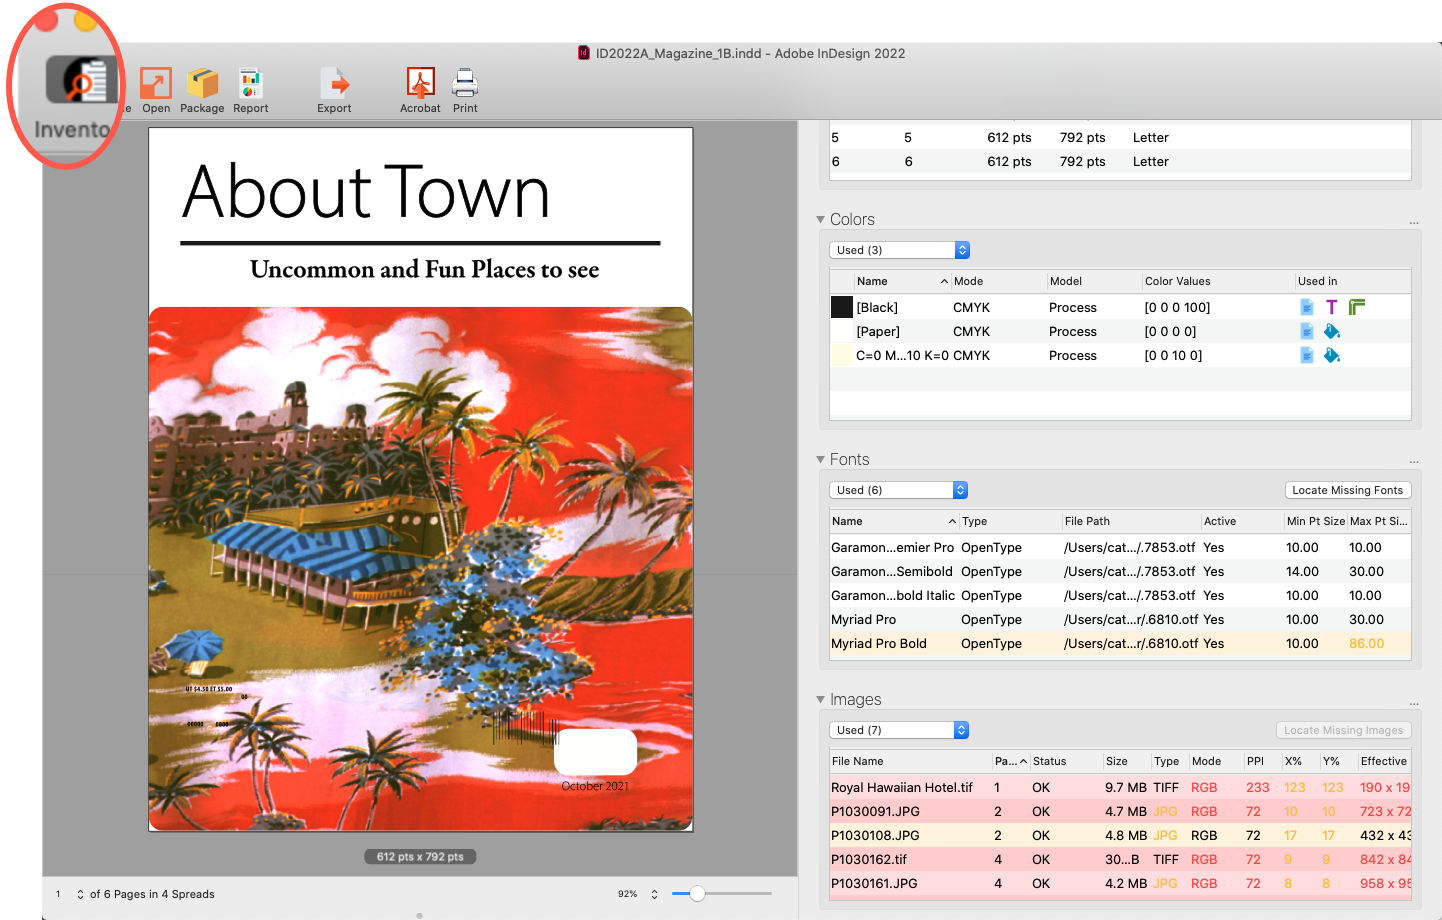Click the pale yellow C=0 M...10 swatch

(842, 355)
